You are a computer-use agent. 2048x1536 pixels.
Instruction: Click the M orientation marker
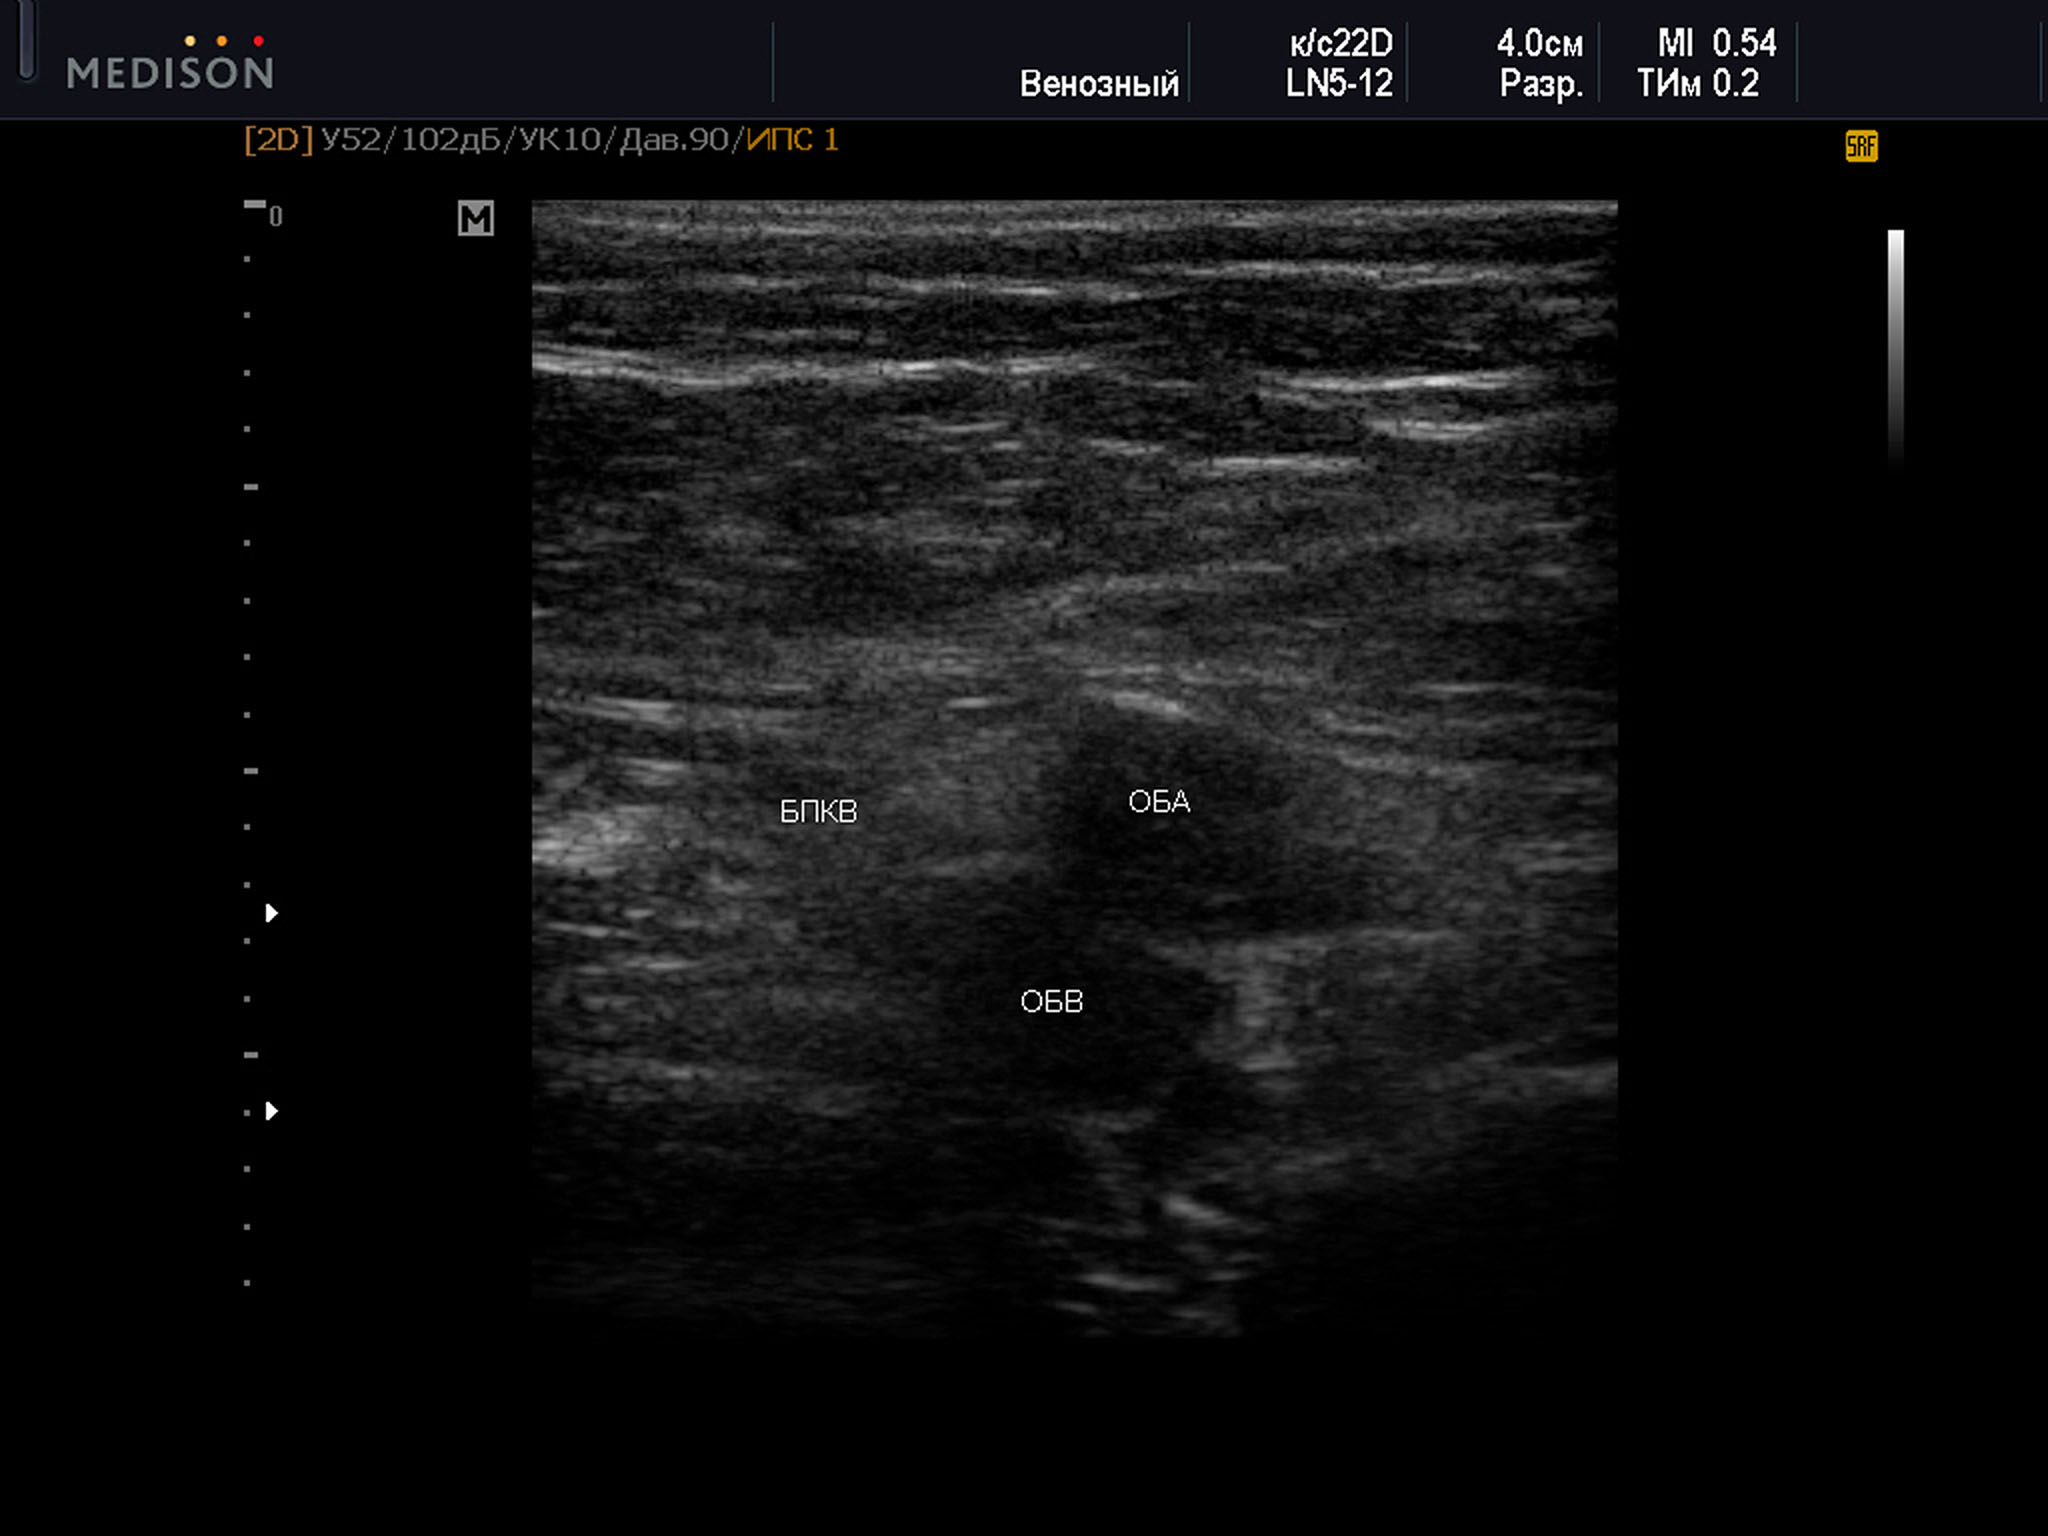[x=476, y=218]
